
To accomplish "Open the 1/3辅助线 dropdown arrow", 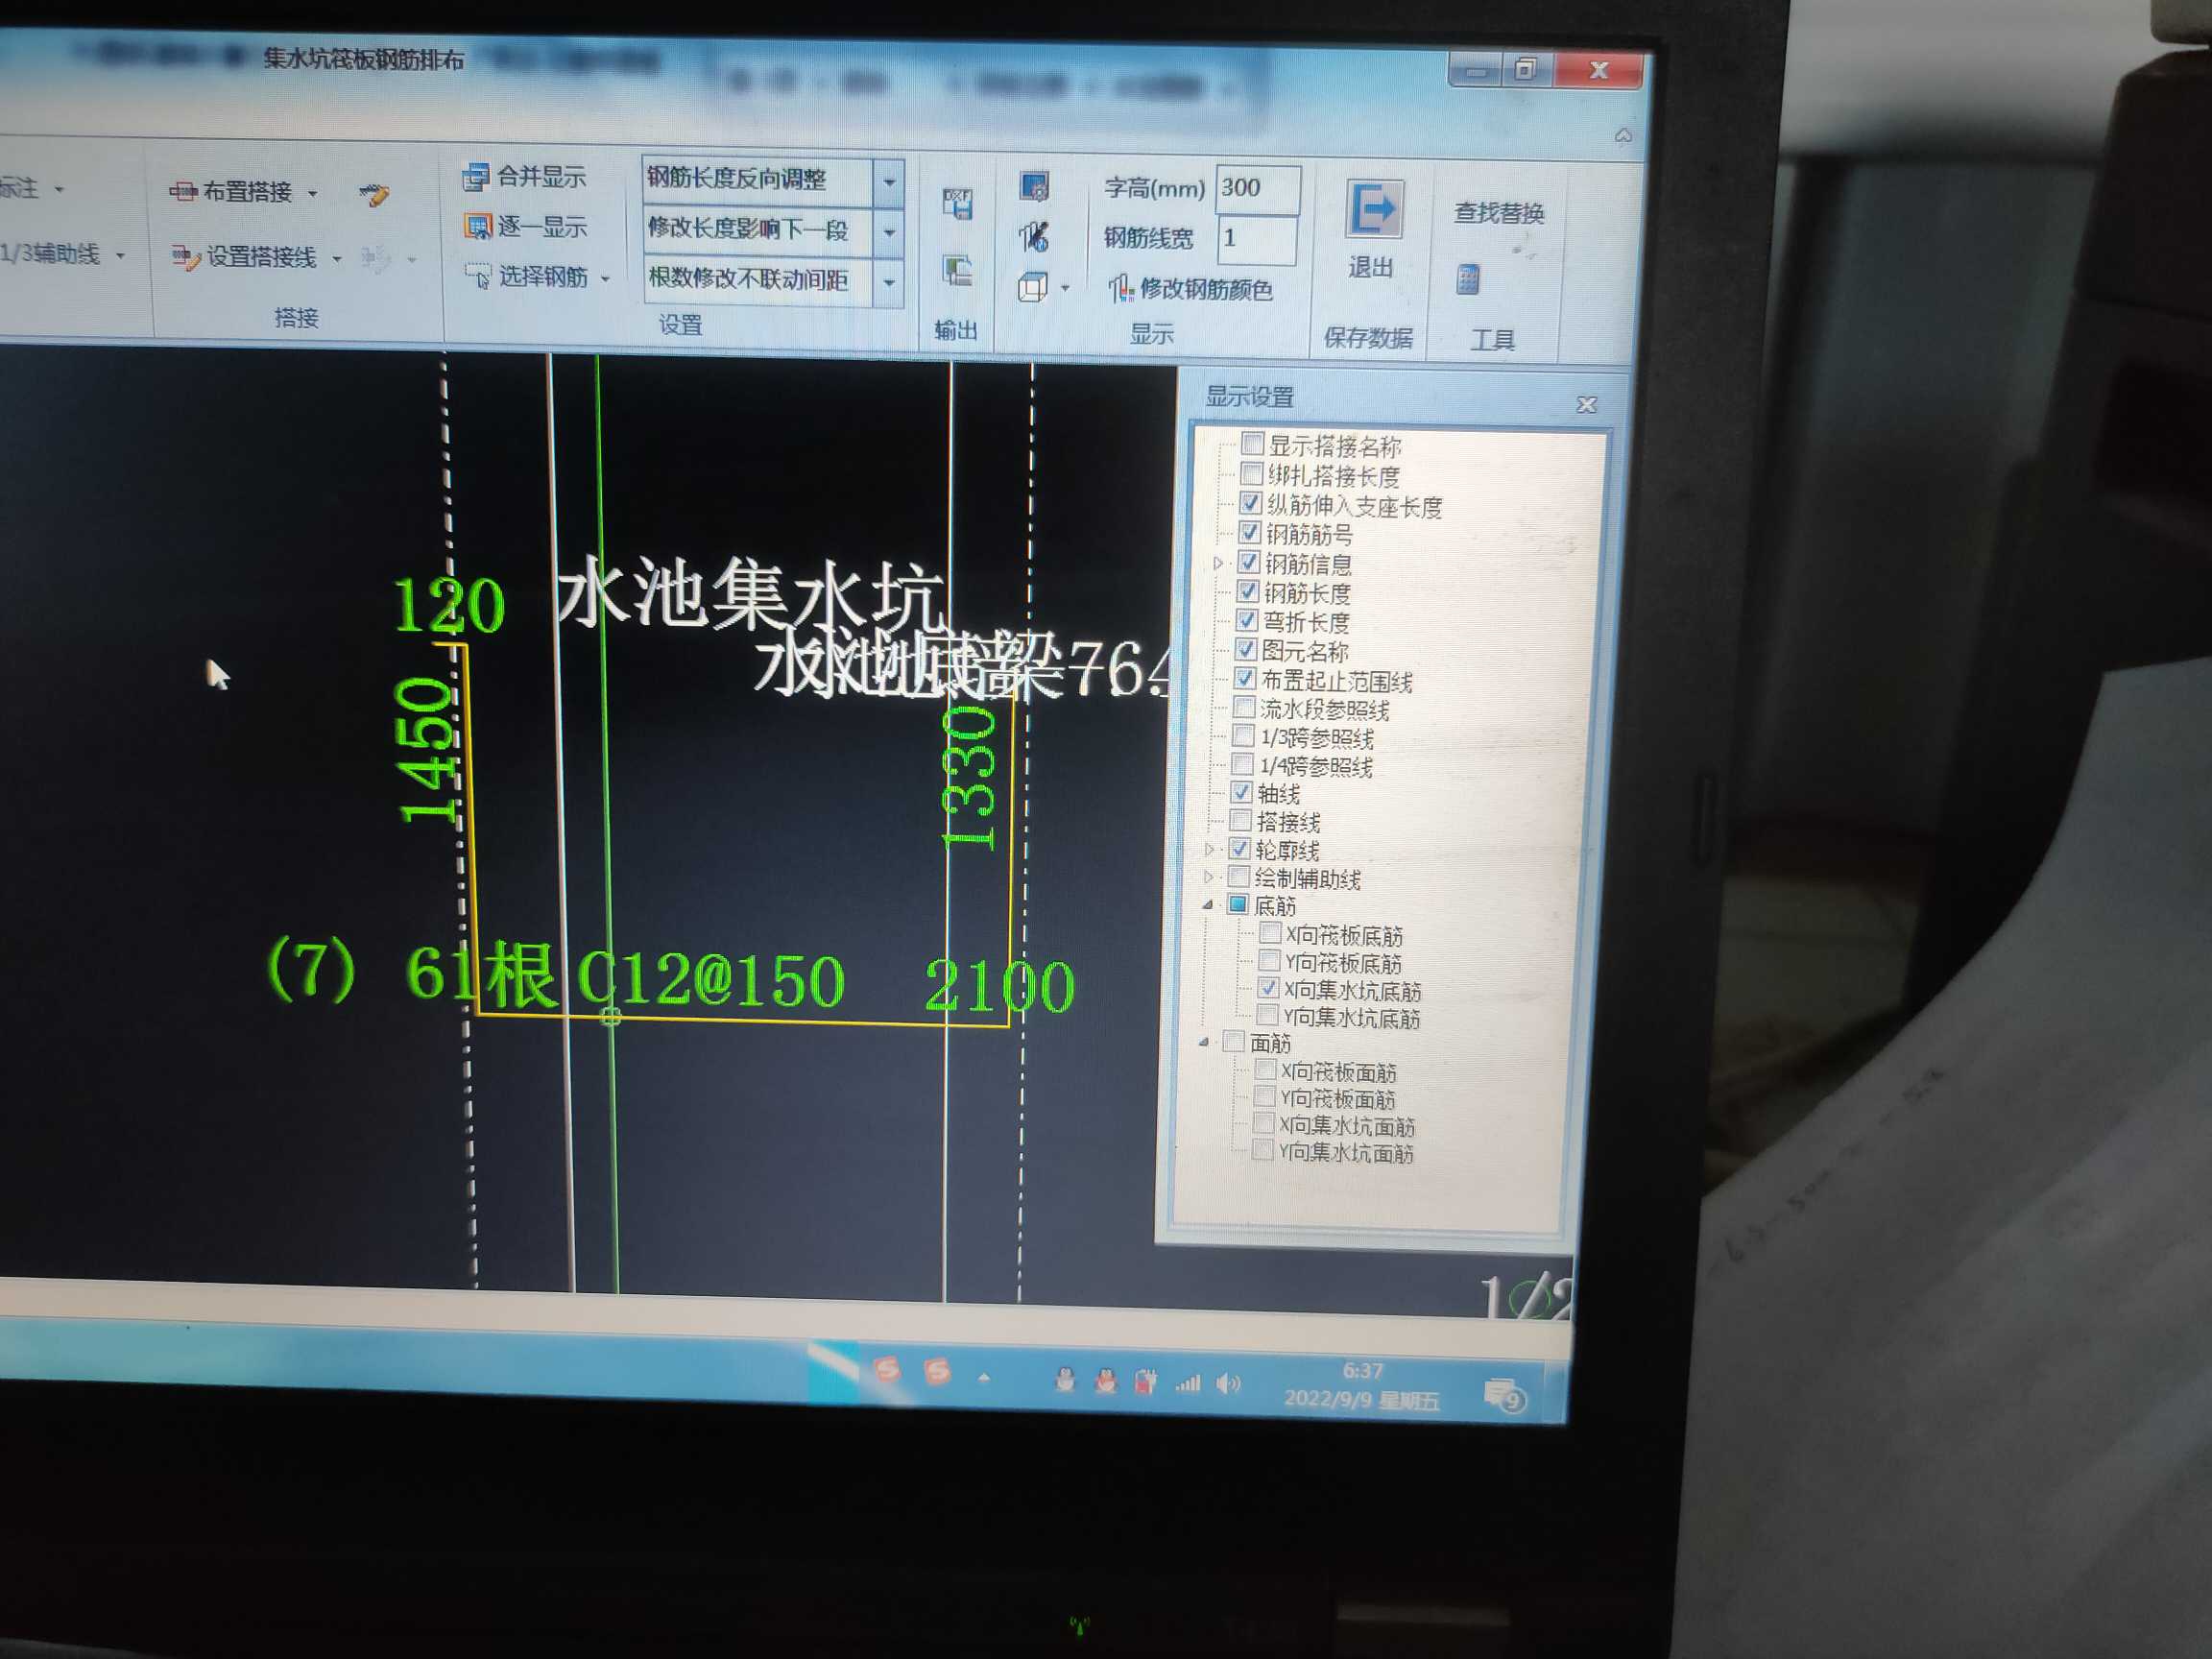I will [x=120, y=256].
